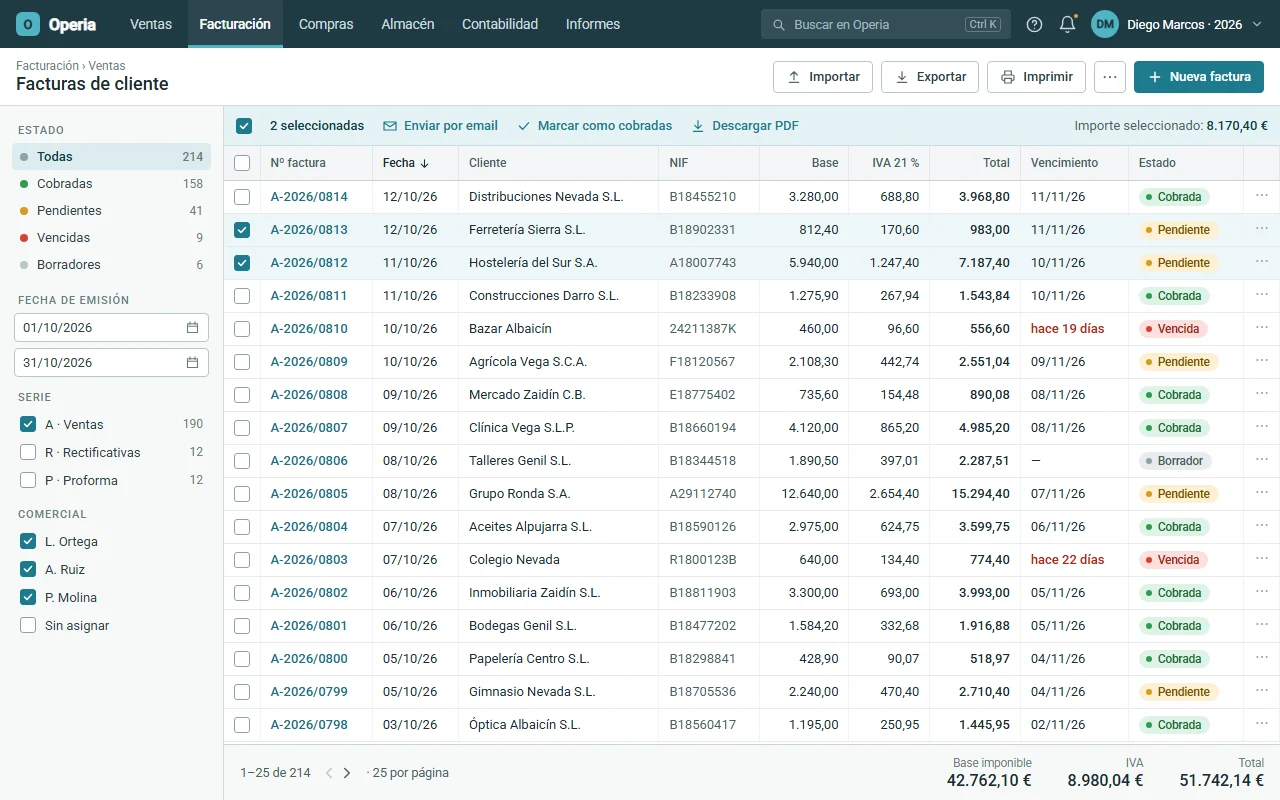Click the Nueva factura button

tap(1199, 77)
